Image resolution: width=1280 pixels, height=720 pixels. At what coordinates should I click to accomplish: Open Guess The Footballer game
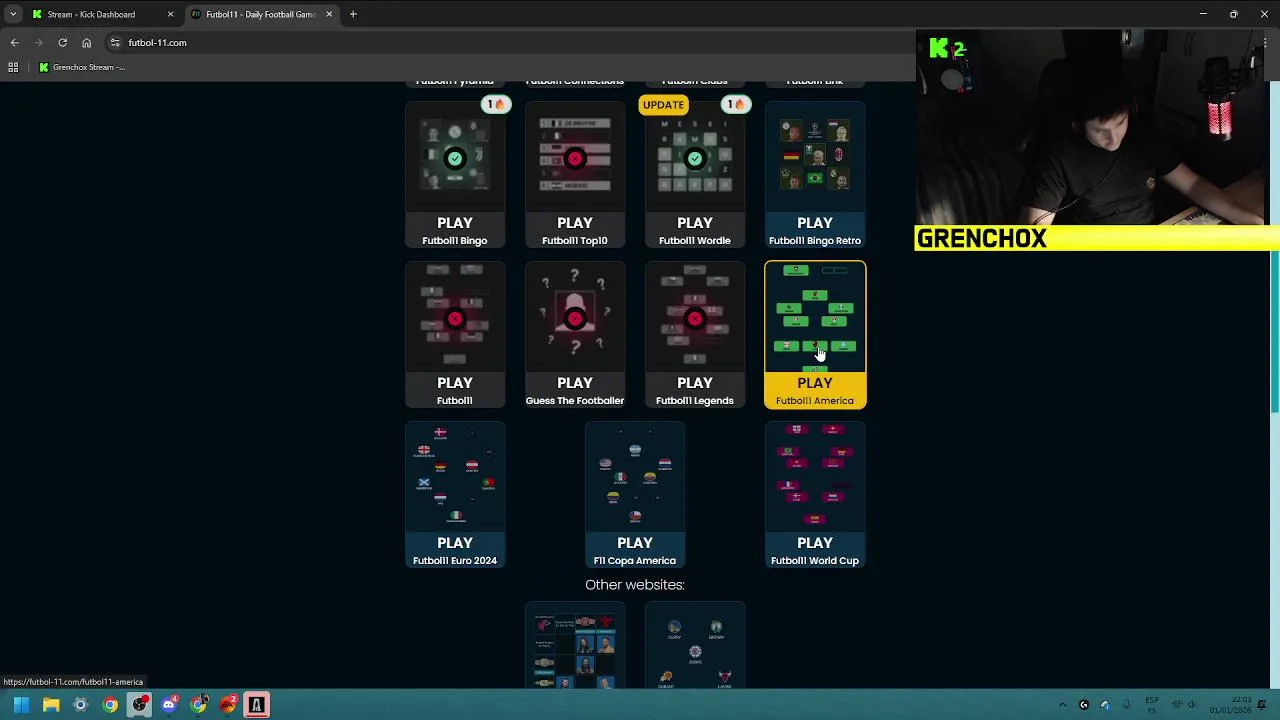pos(575,335)
